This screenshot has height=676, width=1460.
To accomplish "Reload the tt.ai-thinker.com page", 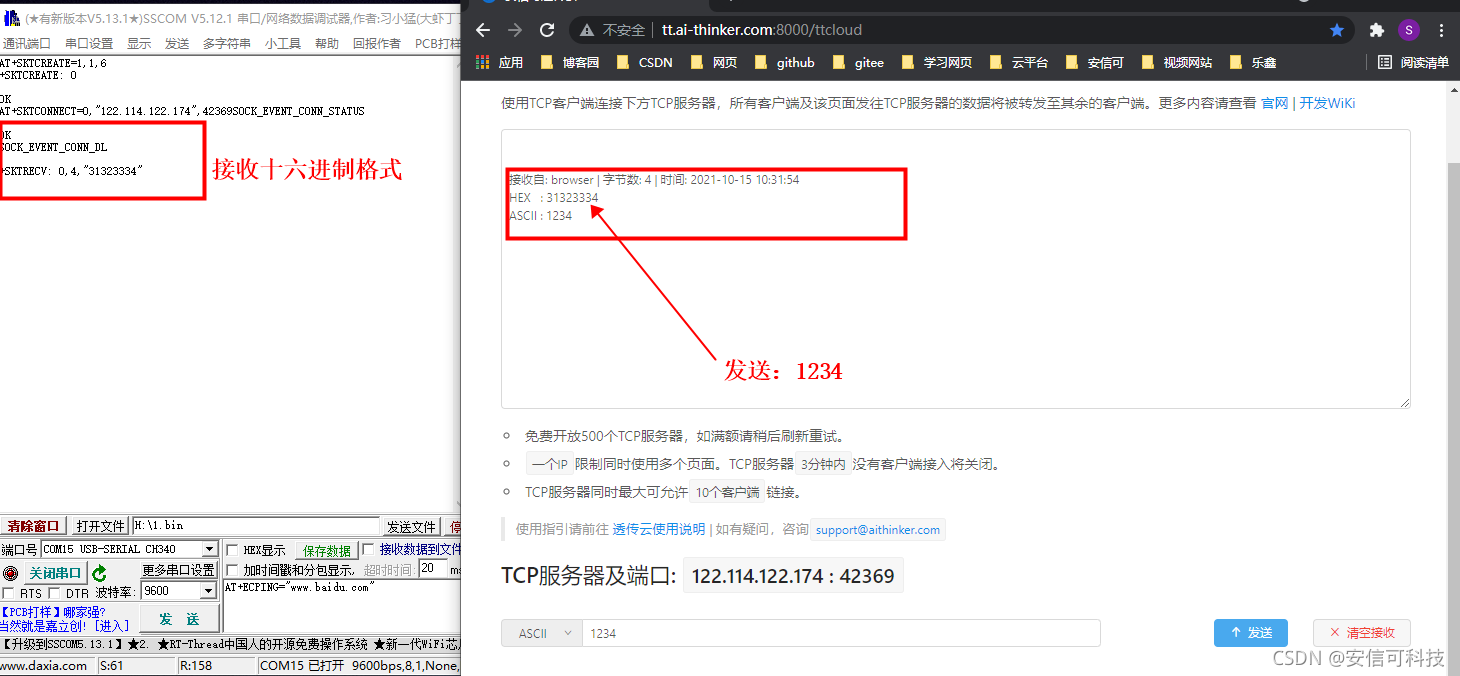I will tap(547, 30).
